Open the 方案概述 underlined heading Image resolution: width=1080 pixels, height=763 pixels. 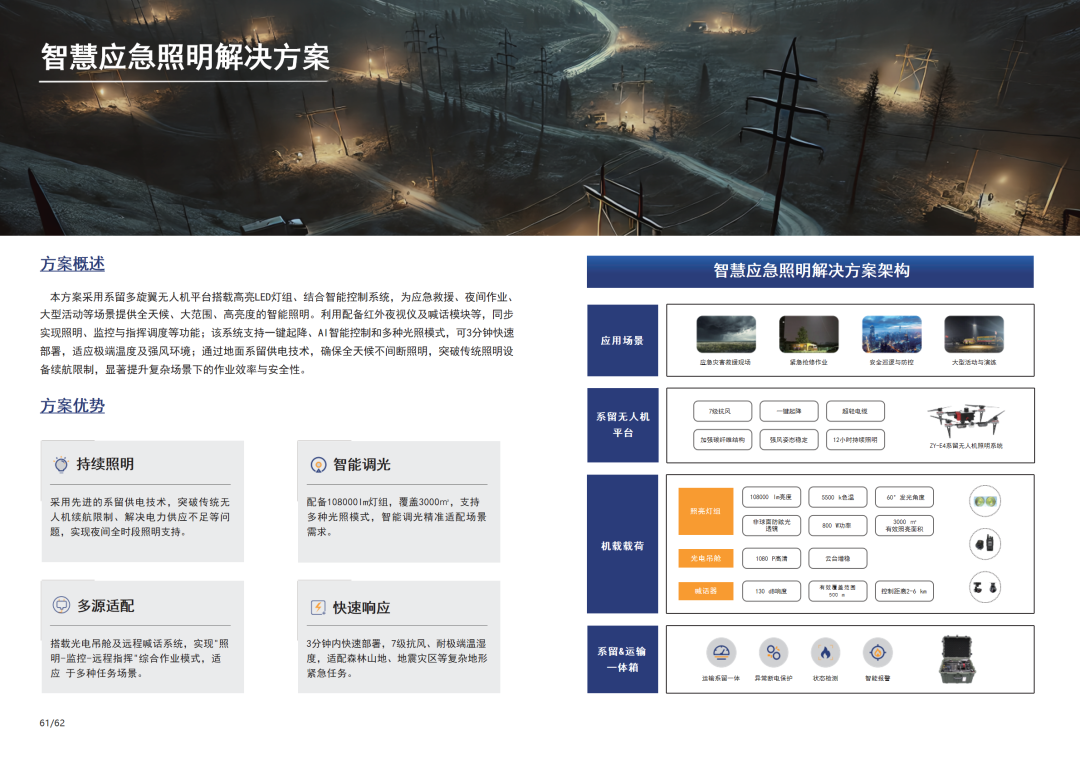tap(72, 264)
